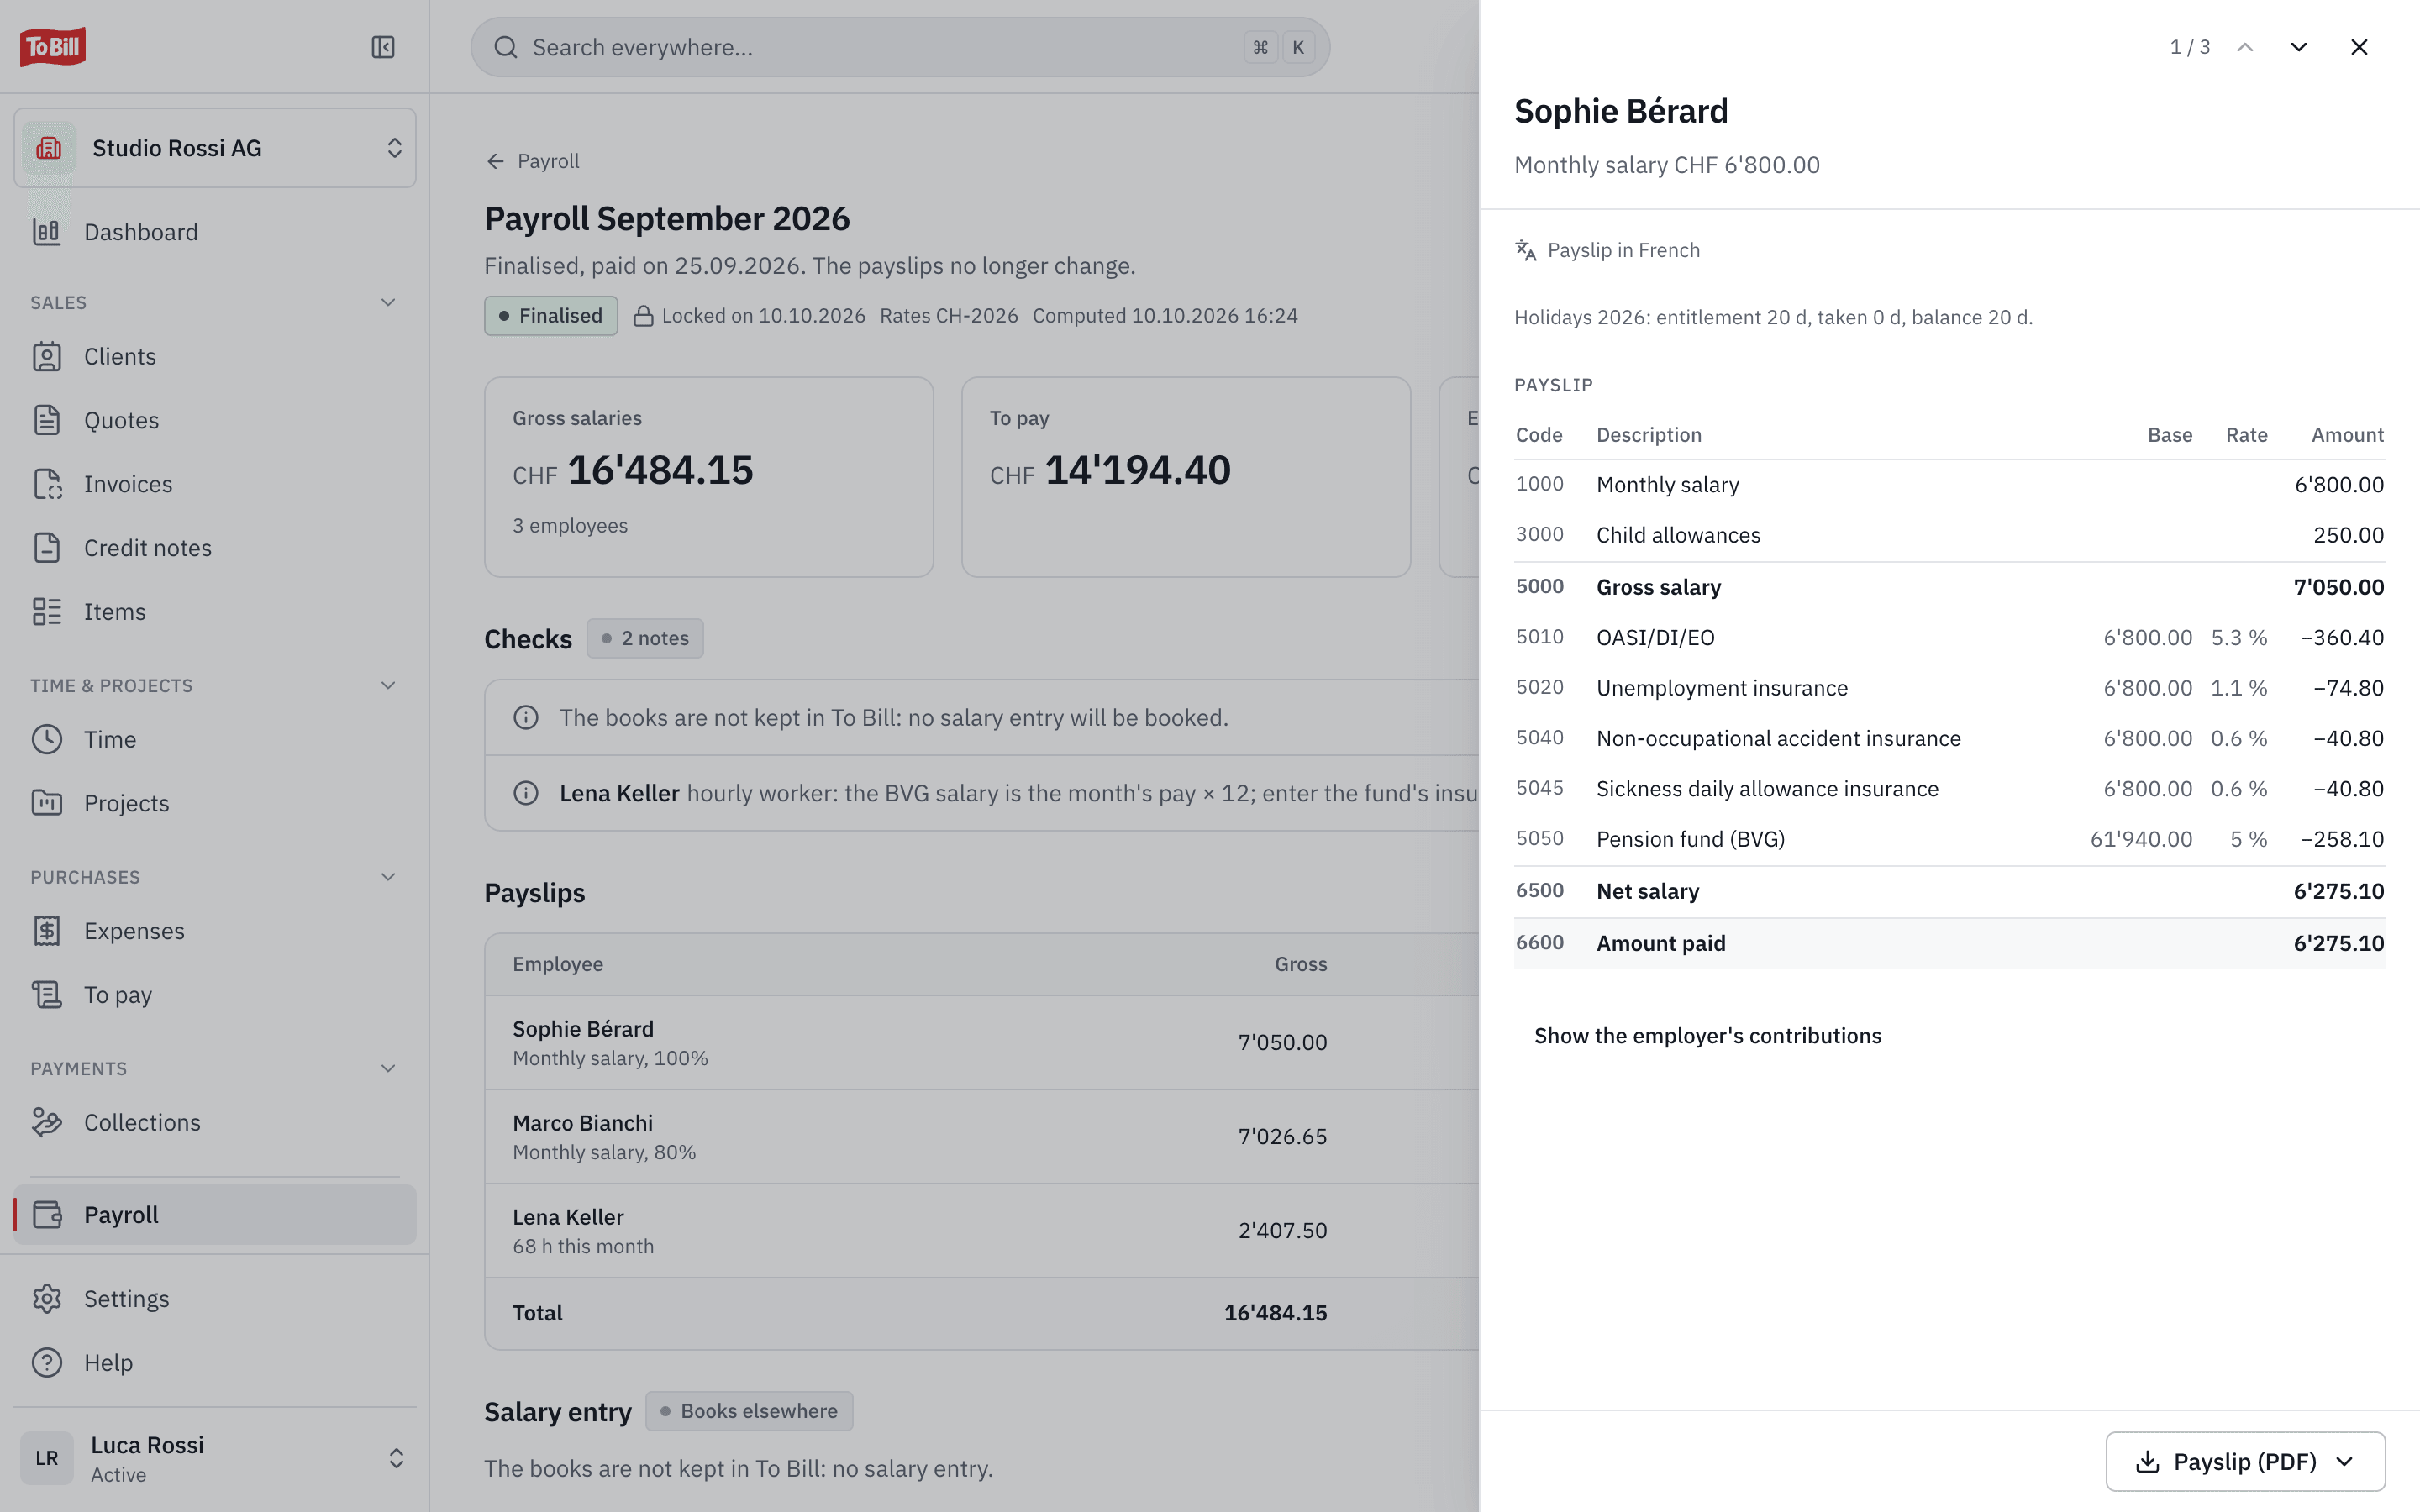Click the Payroll wallet icon
Image resolution: width=2420 pixels, height=1512 pixels.
coord(47,1215)
